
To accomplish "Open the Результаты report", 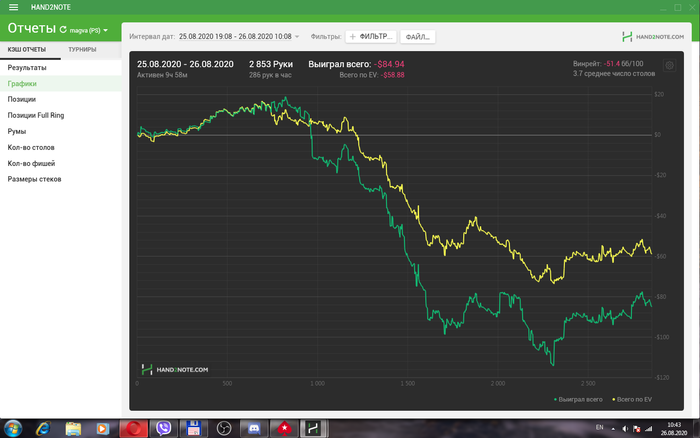I will [x=61, y=67].
